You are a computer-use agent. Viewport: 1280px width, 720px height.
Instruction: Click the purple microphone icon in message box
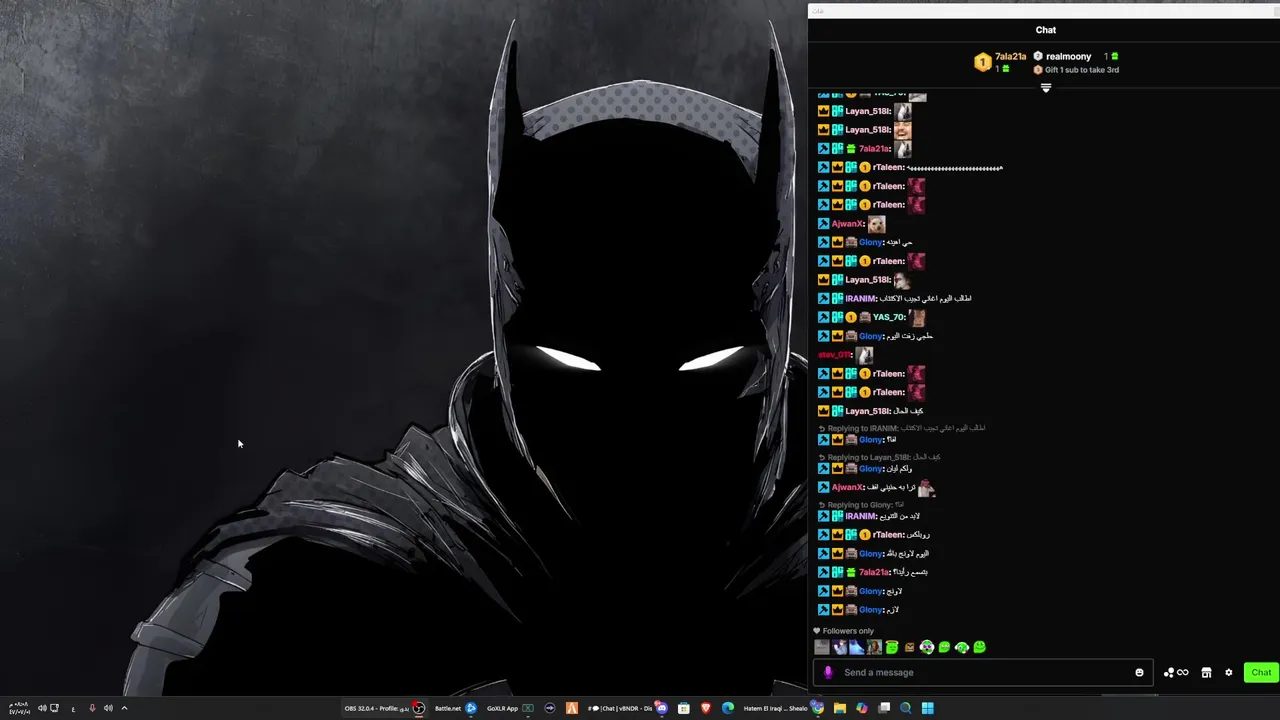[828, 672]
